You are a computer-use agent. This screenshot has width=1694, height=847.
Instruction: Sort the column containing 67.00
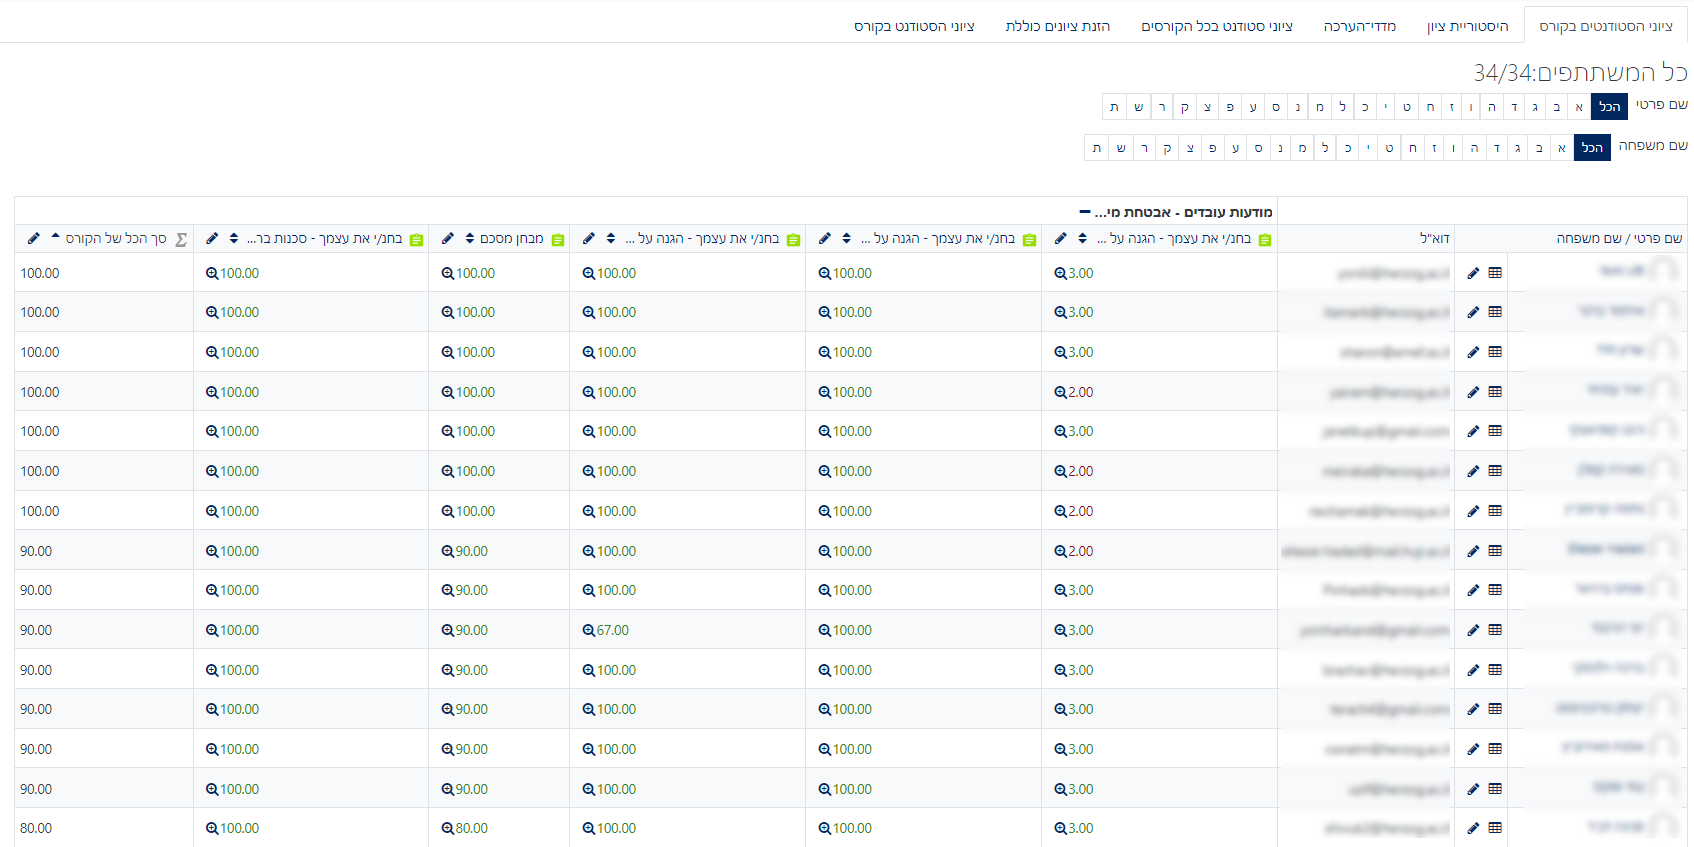(x=611, y=238)
